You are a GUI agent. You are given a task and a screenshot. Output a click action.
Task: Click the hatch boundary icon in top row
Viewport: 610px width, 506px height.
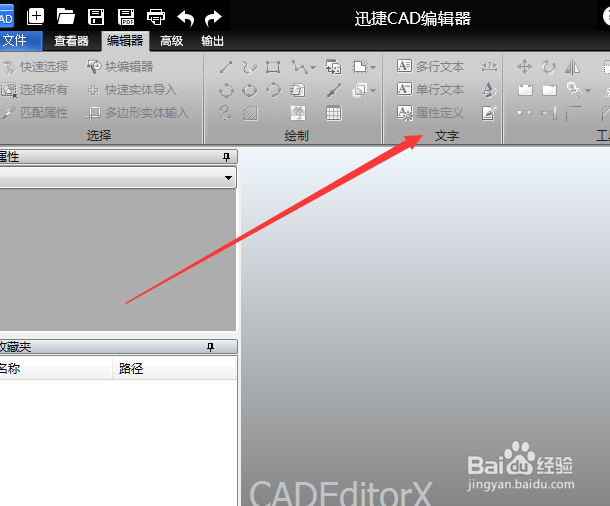tap(360, 67)
